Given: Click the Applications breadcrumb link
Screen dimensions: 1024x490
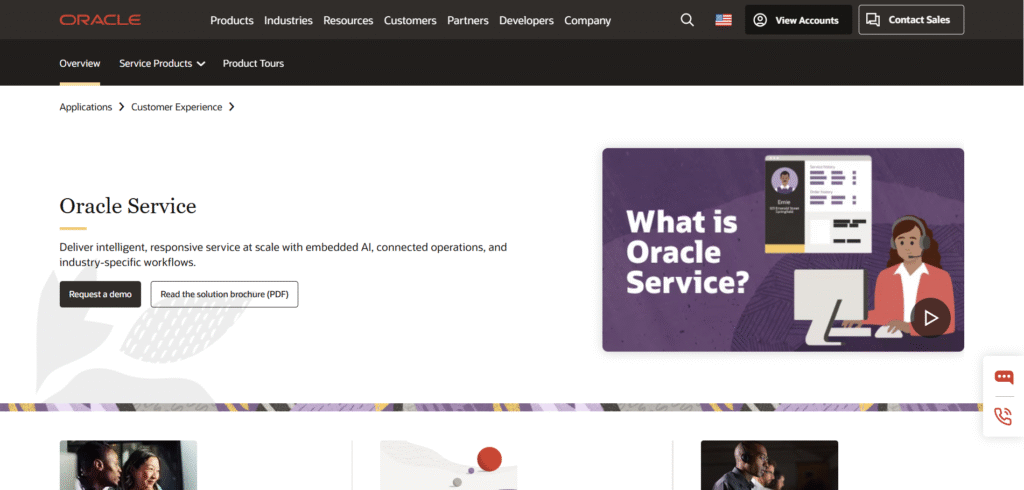Looking at the screenshot, I should tap(86, 107).
